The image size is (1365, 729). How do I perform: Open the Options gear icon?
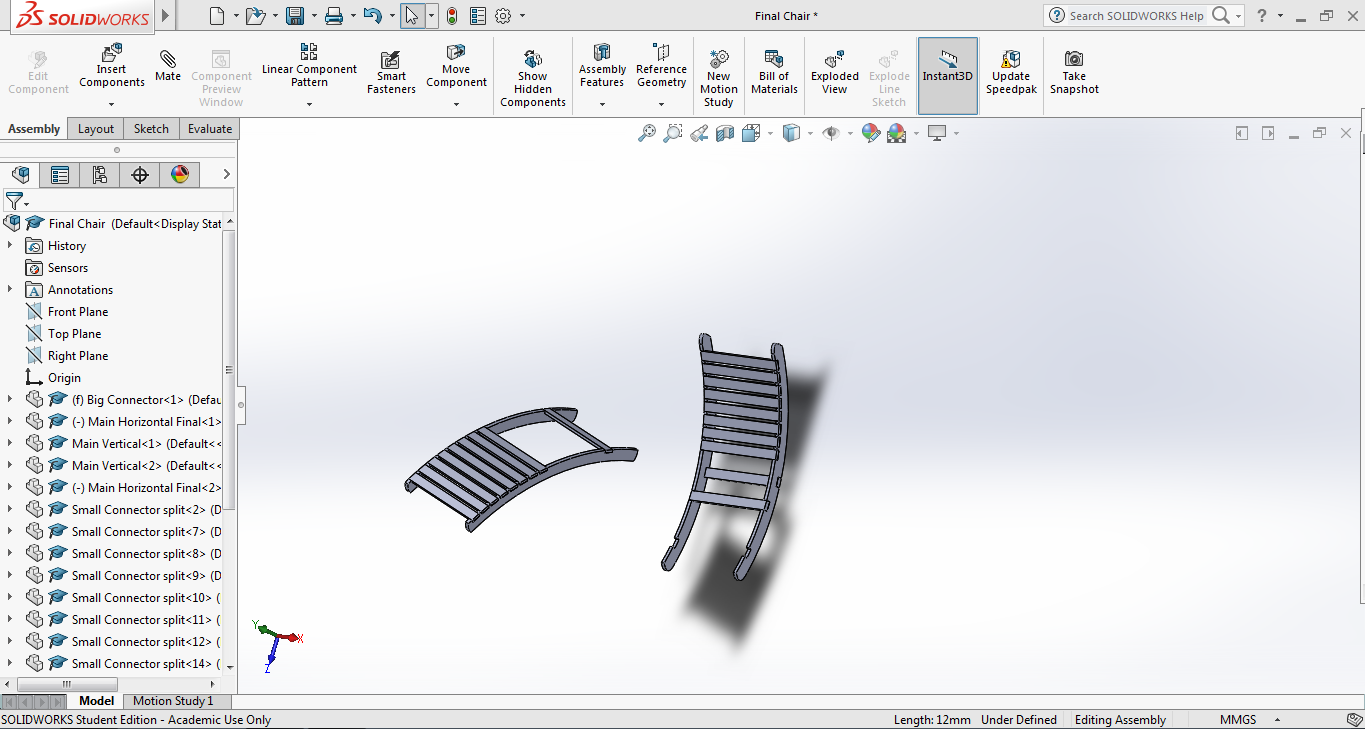(503, 16)
